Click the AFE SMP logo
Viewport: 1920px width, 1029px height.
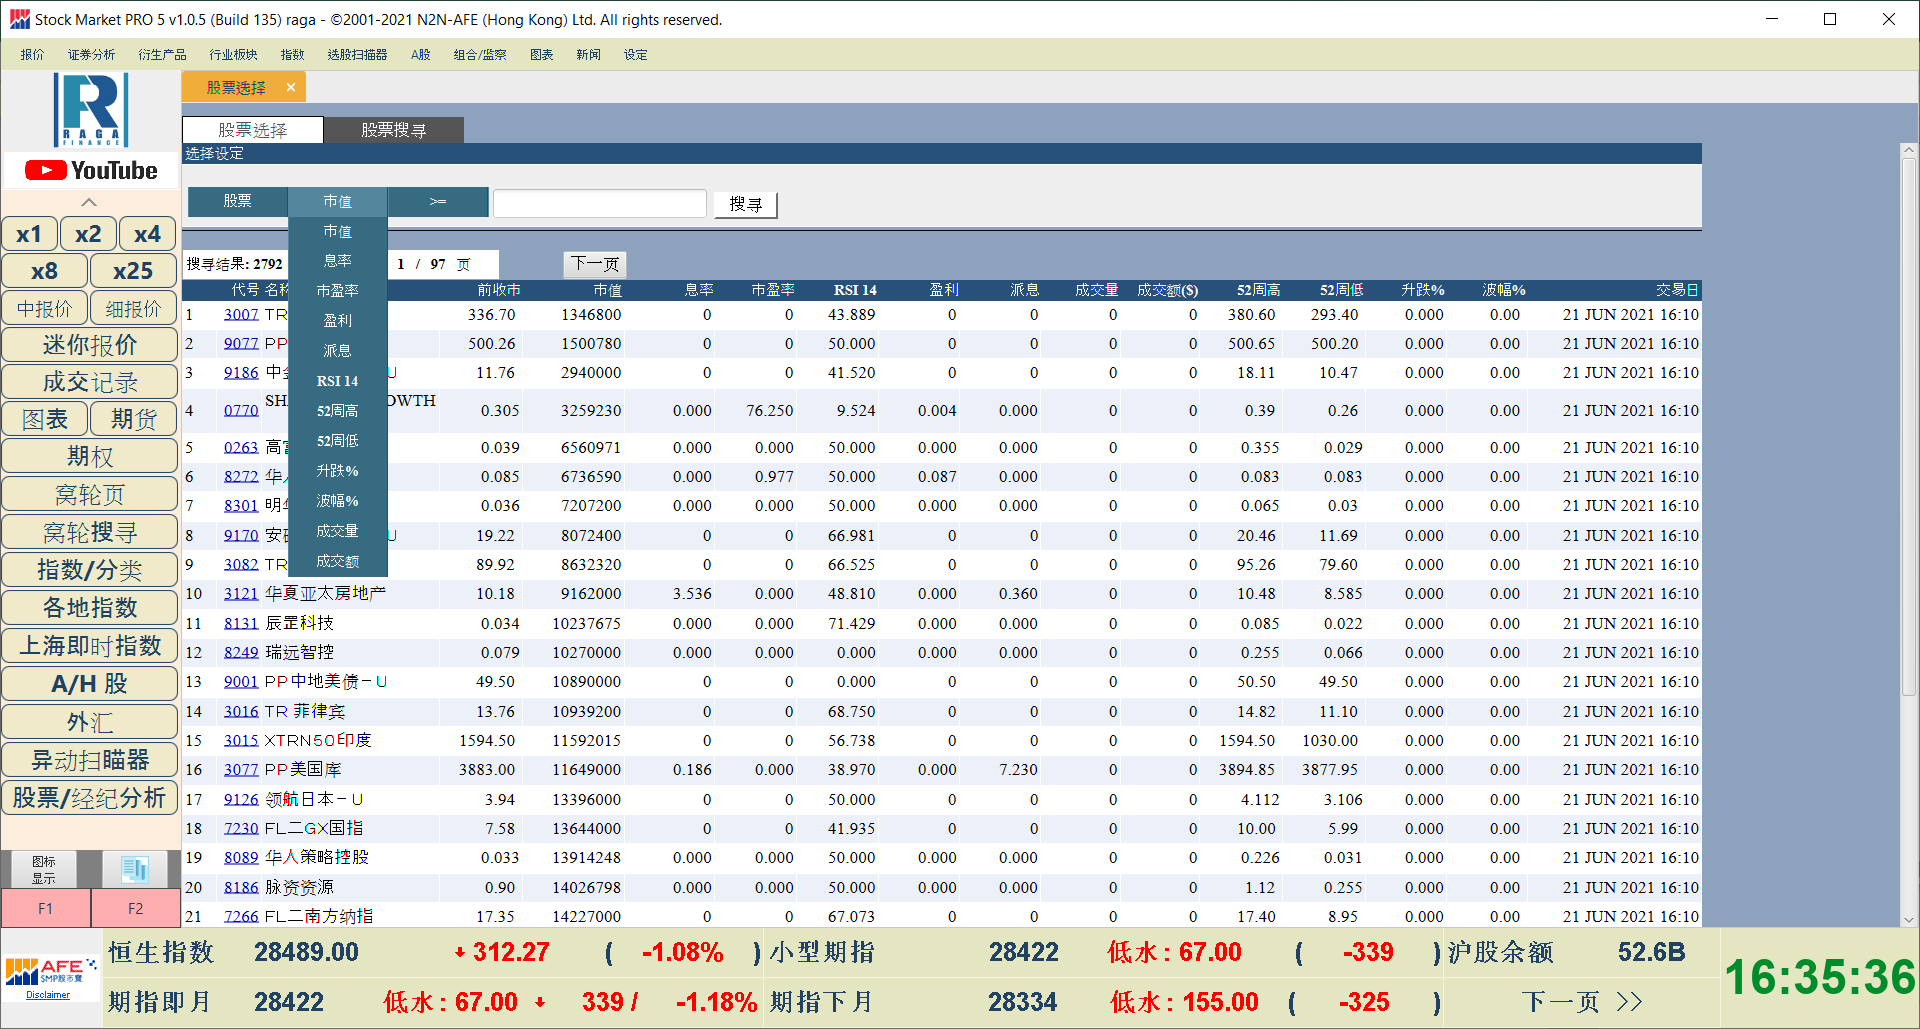50,972
